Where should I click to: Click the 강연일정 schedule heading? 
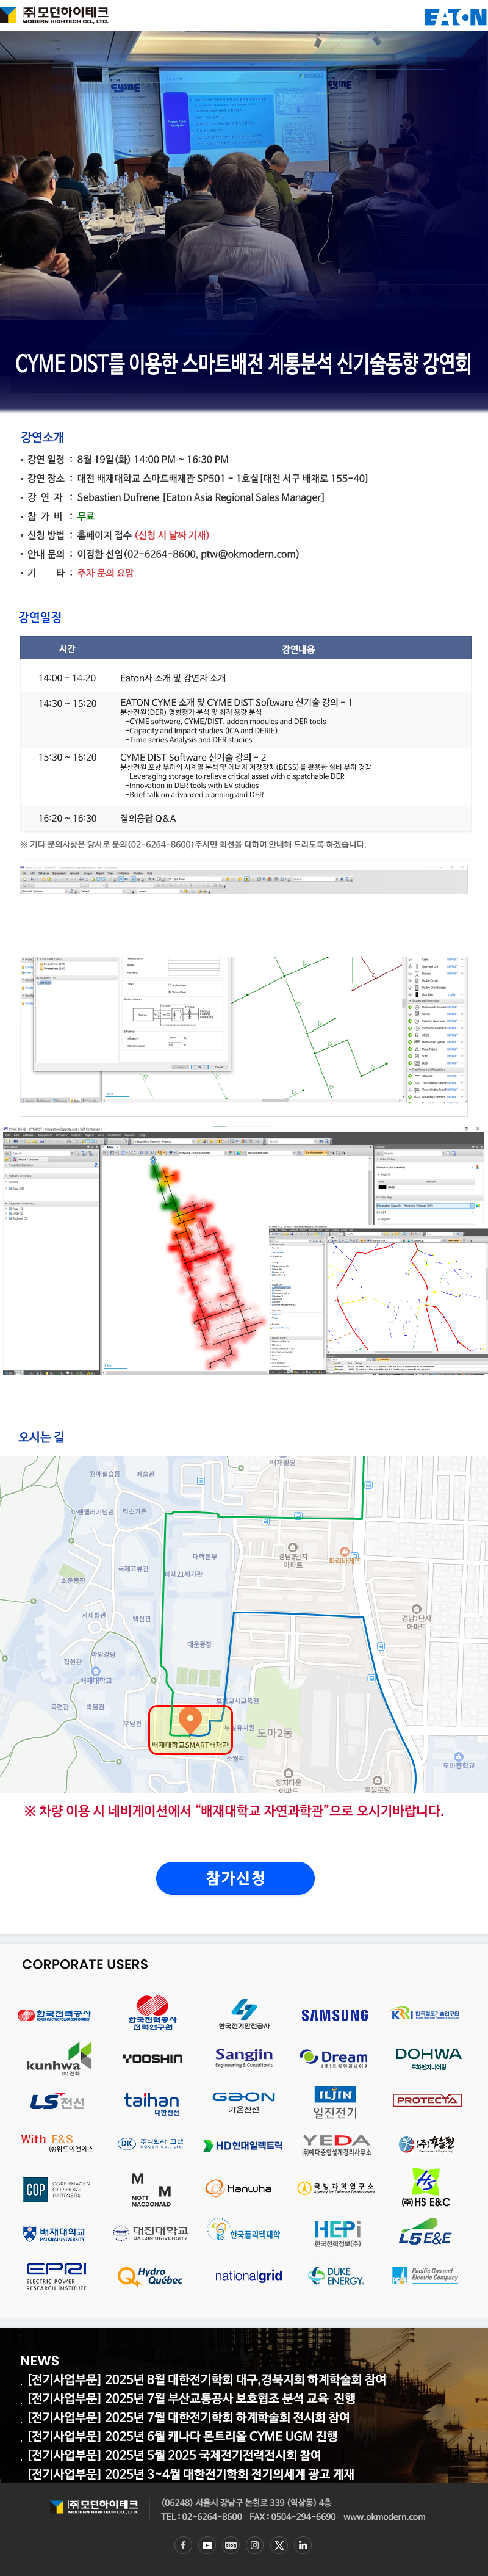(40, 617)
